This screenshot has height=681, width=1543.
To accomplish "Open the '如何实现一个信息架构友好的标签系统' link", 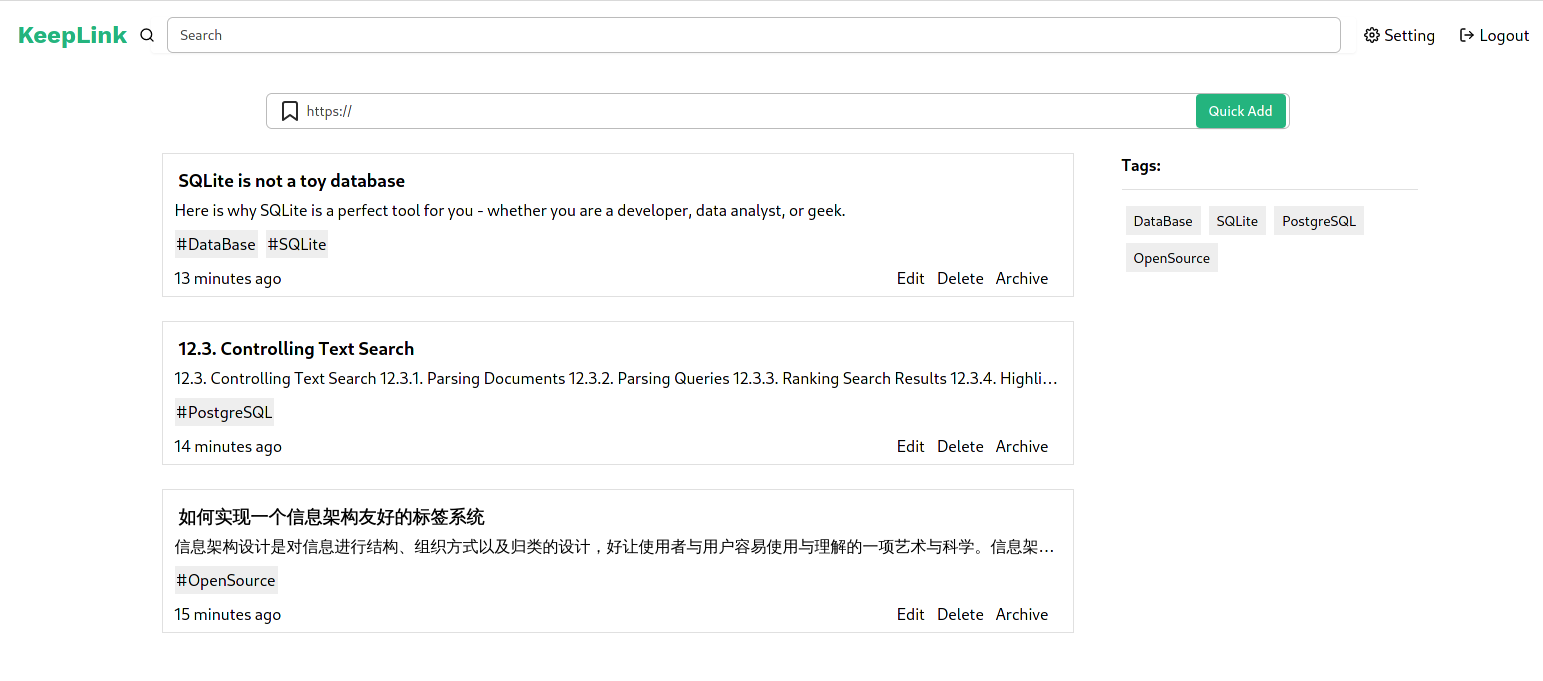I will point(331,517).
